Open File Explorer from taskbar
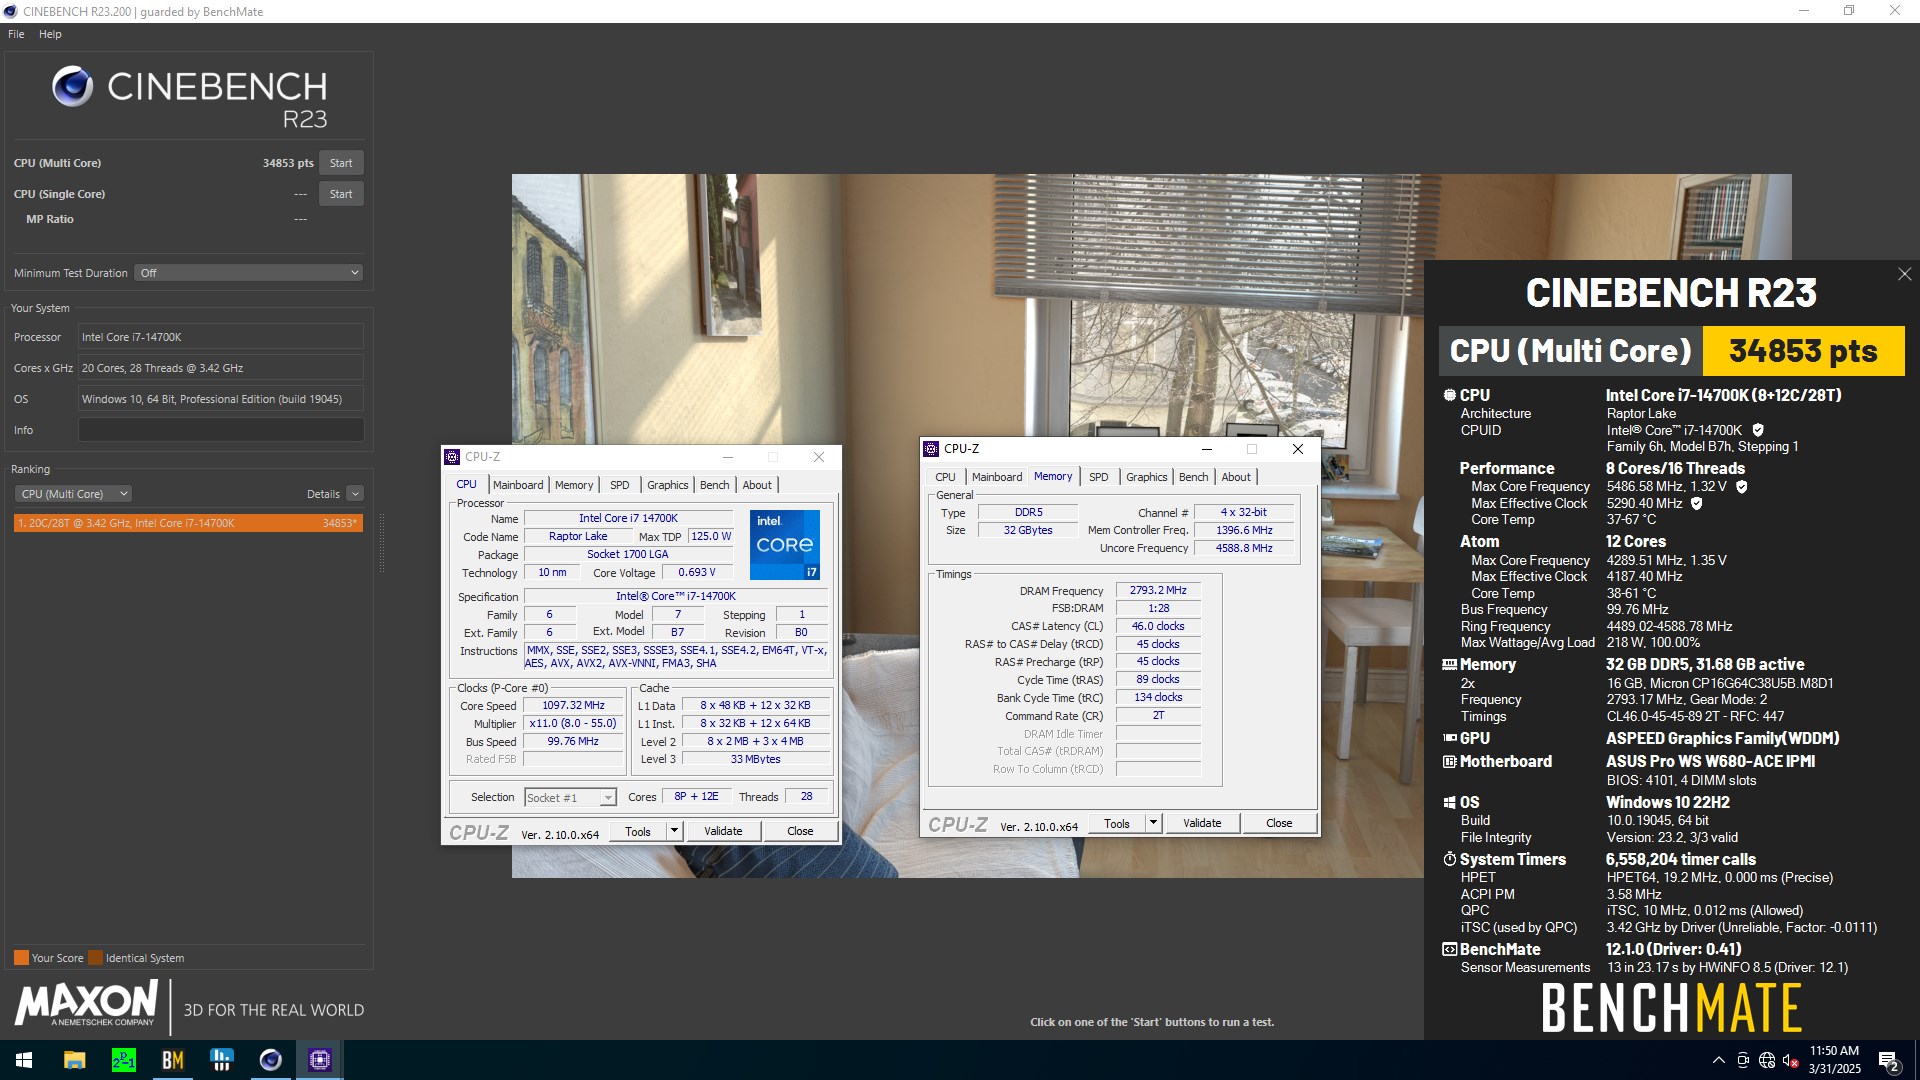The height and width of the screenshot is (1080, 1920). pyautogui.click(x=74, y=1060)
